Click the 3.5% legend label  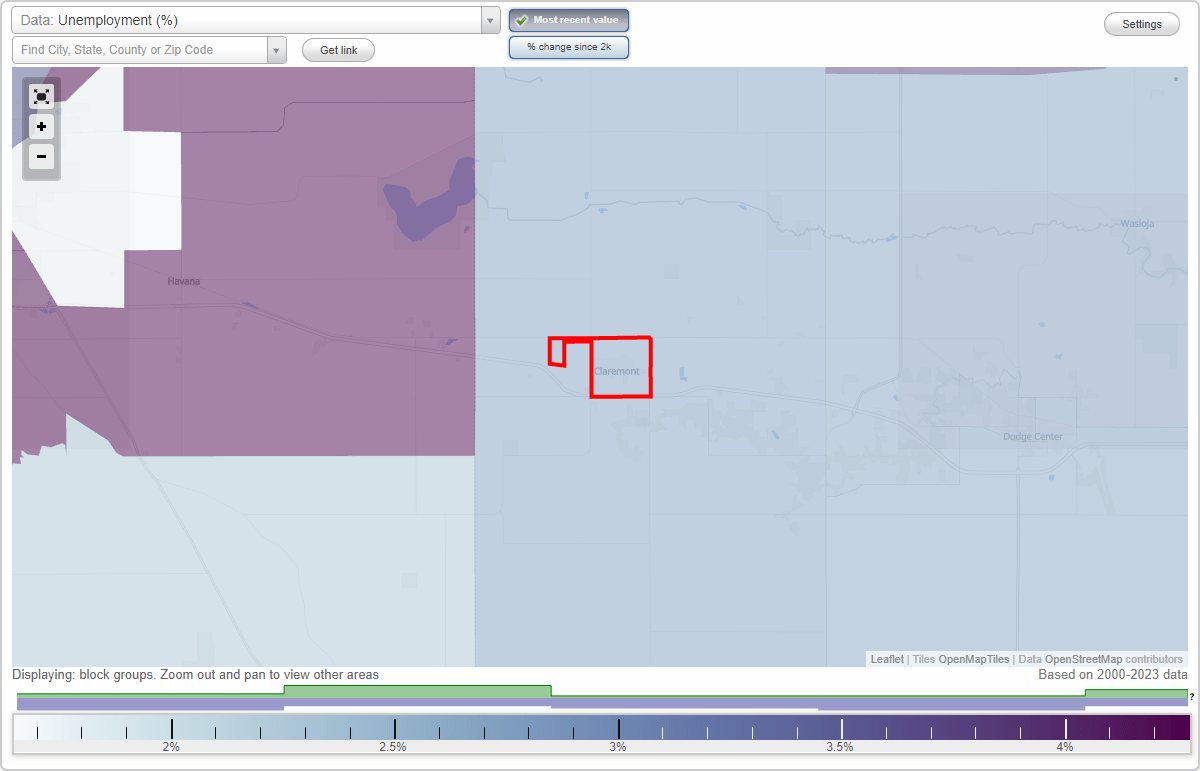point(839,746)
